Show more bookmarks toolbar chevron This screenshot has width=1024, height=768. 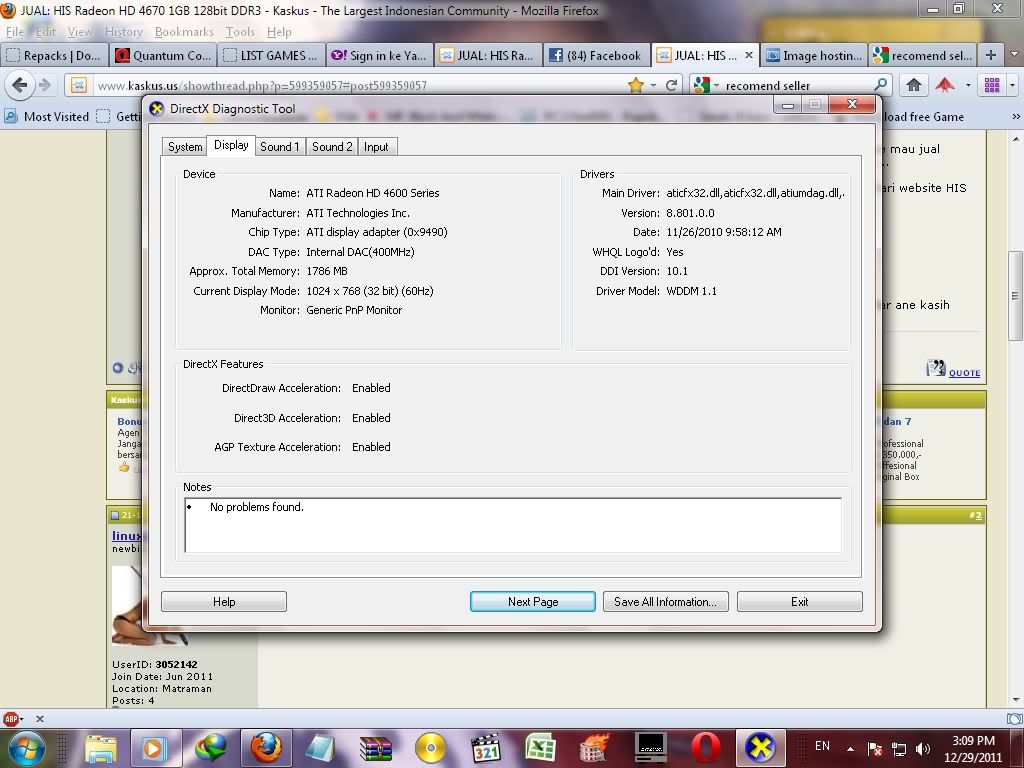pyautogui.click(x=1016, y=116)
